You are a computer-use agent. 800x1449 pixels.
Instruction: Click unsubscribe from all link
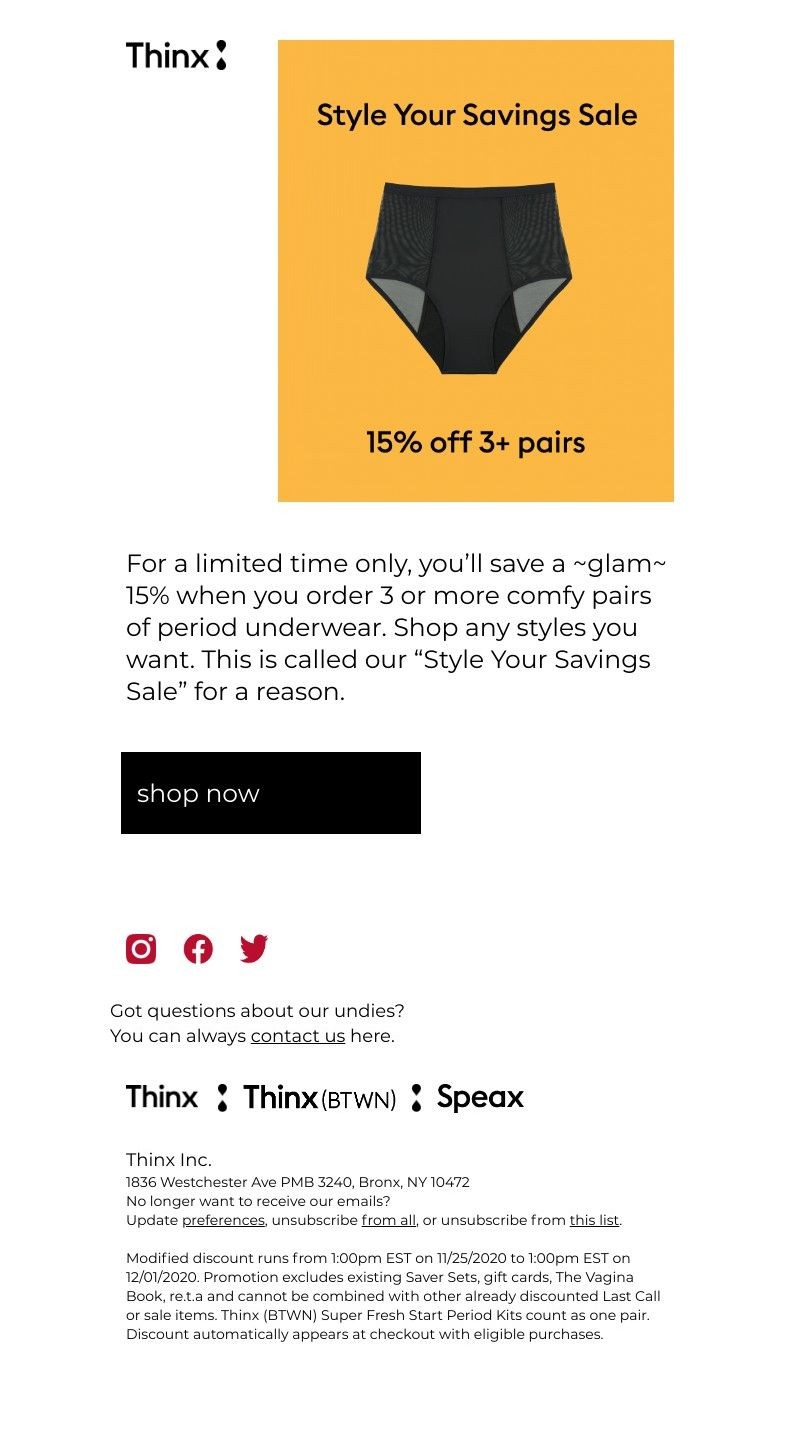[x=389, y=1220]
